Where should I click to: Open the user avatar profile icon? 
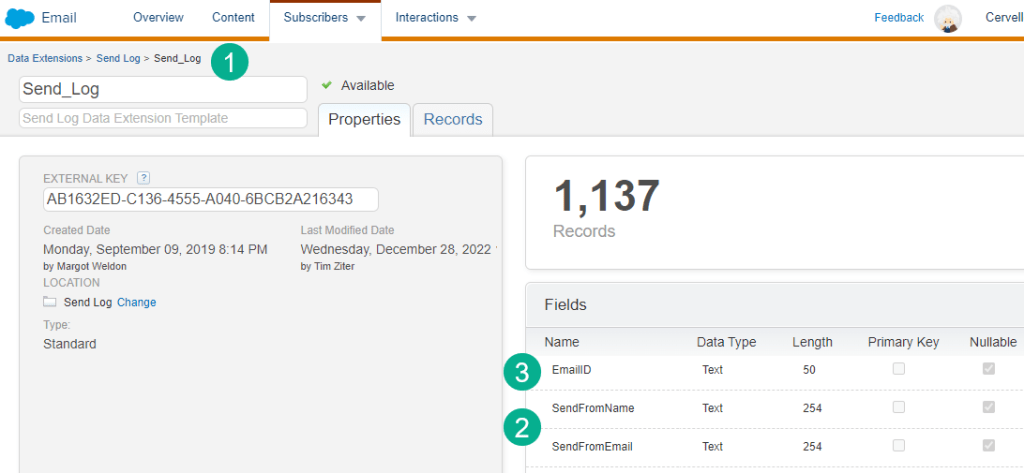click(947, 18)
